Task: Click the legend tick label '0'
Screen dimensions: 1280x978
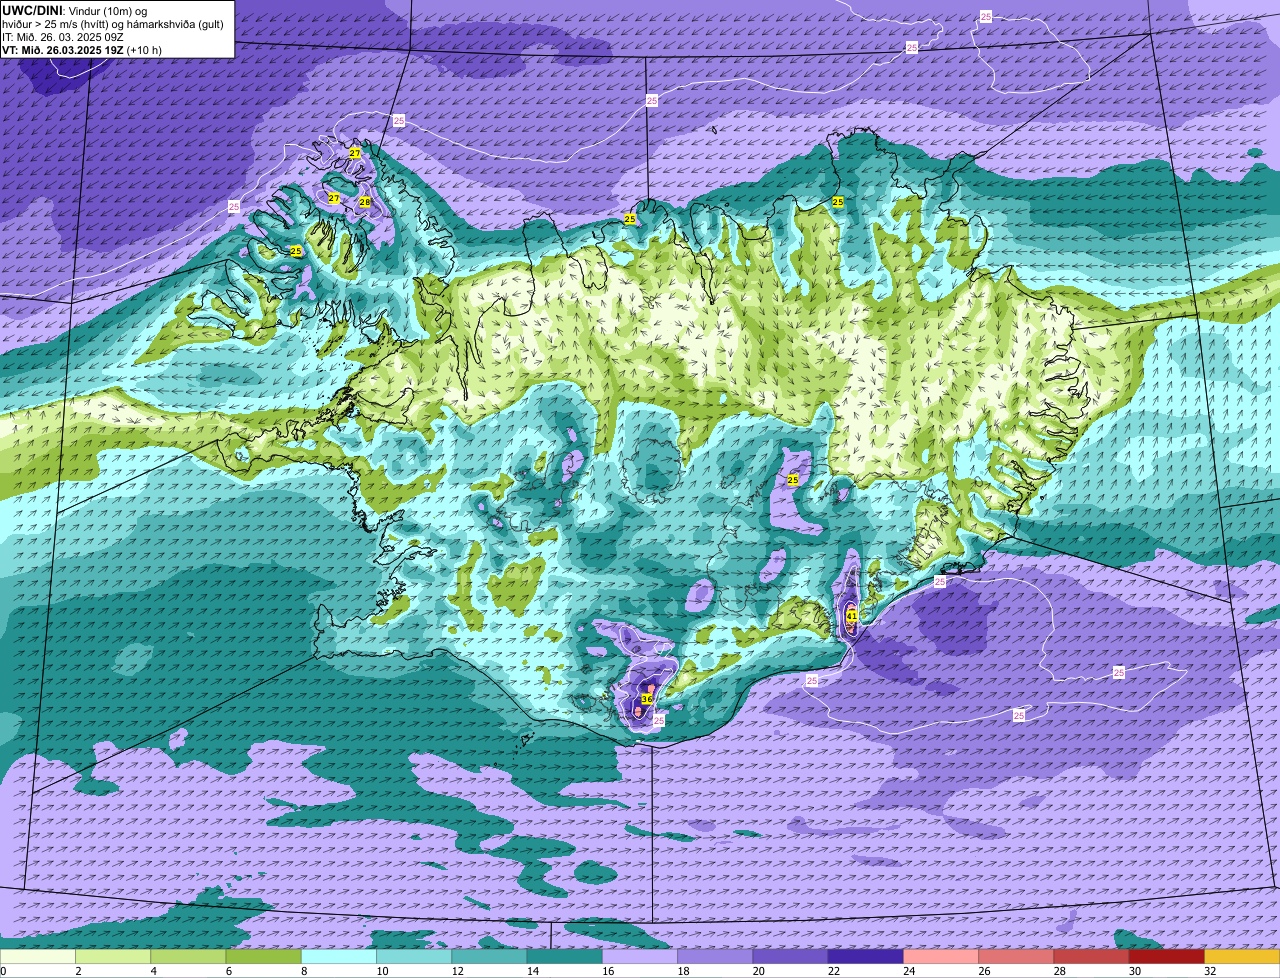Action: coord(3,971)
